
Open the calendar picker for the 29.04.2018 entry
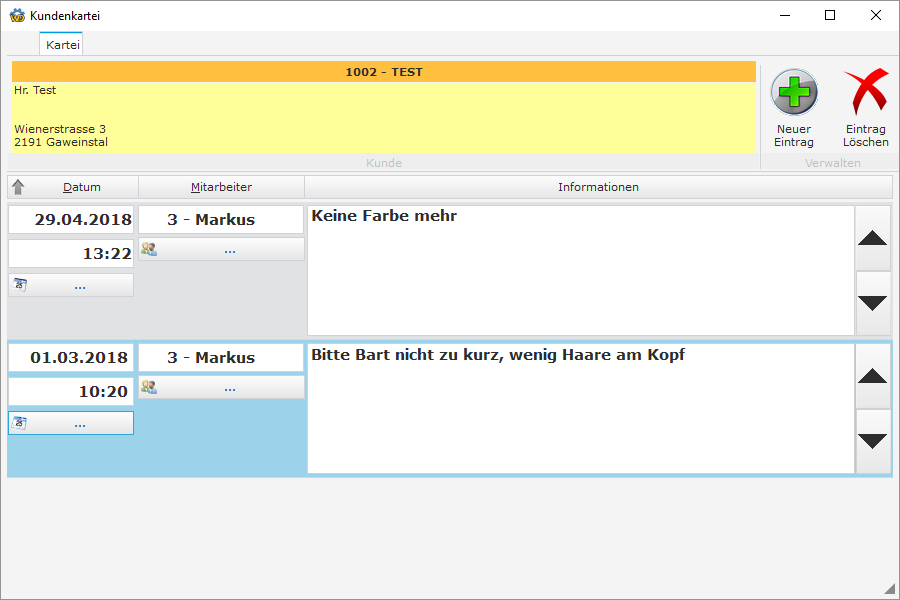(x=71, y=285)
